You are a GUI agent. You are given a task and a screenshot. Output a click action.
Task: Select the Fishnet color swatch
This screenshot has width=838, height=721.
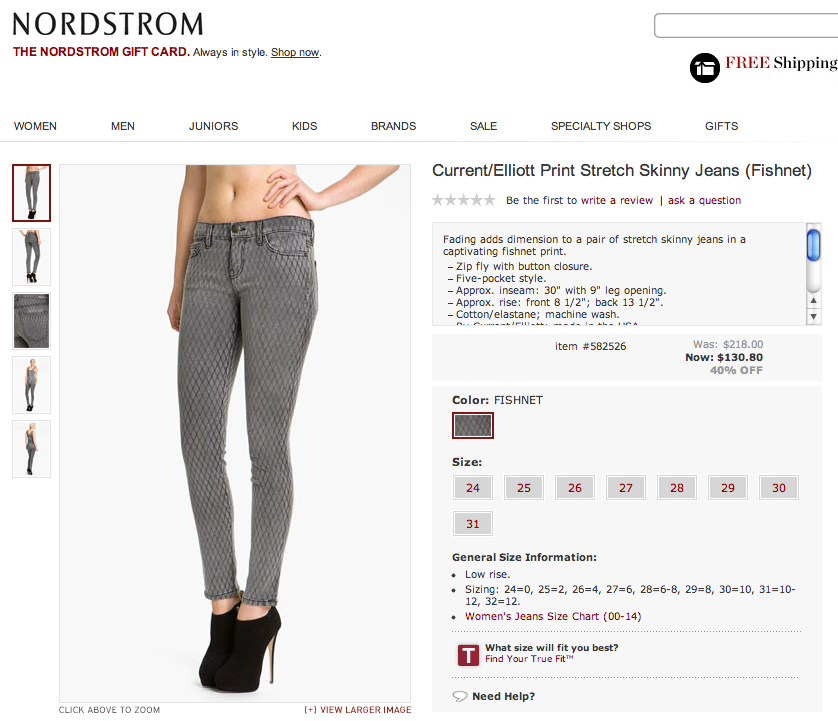point(473,425)
